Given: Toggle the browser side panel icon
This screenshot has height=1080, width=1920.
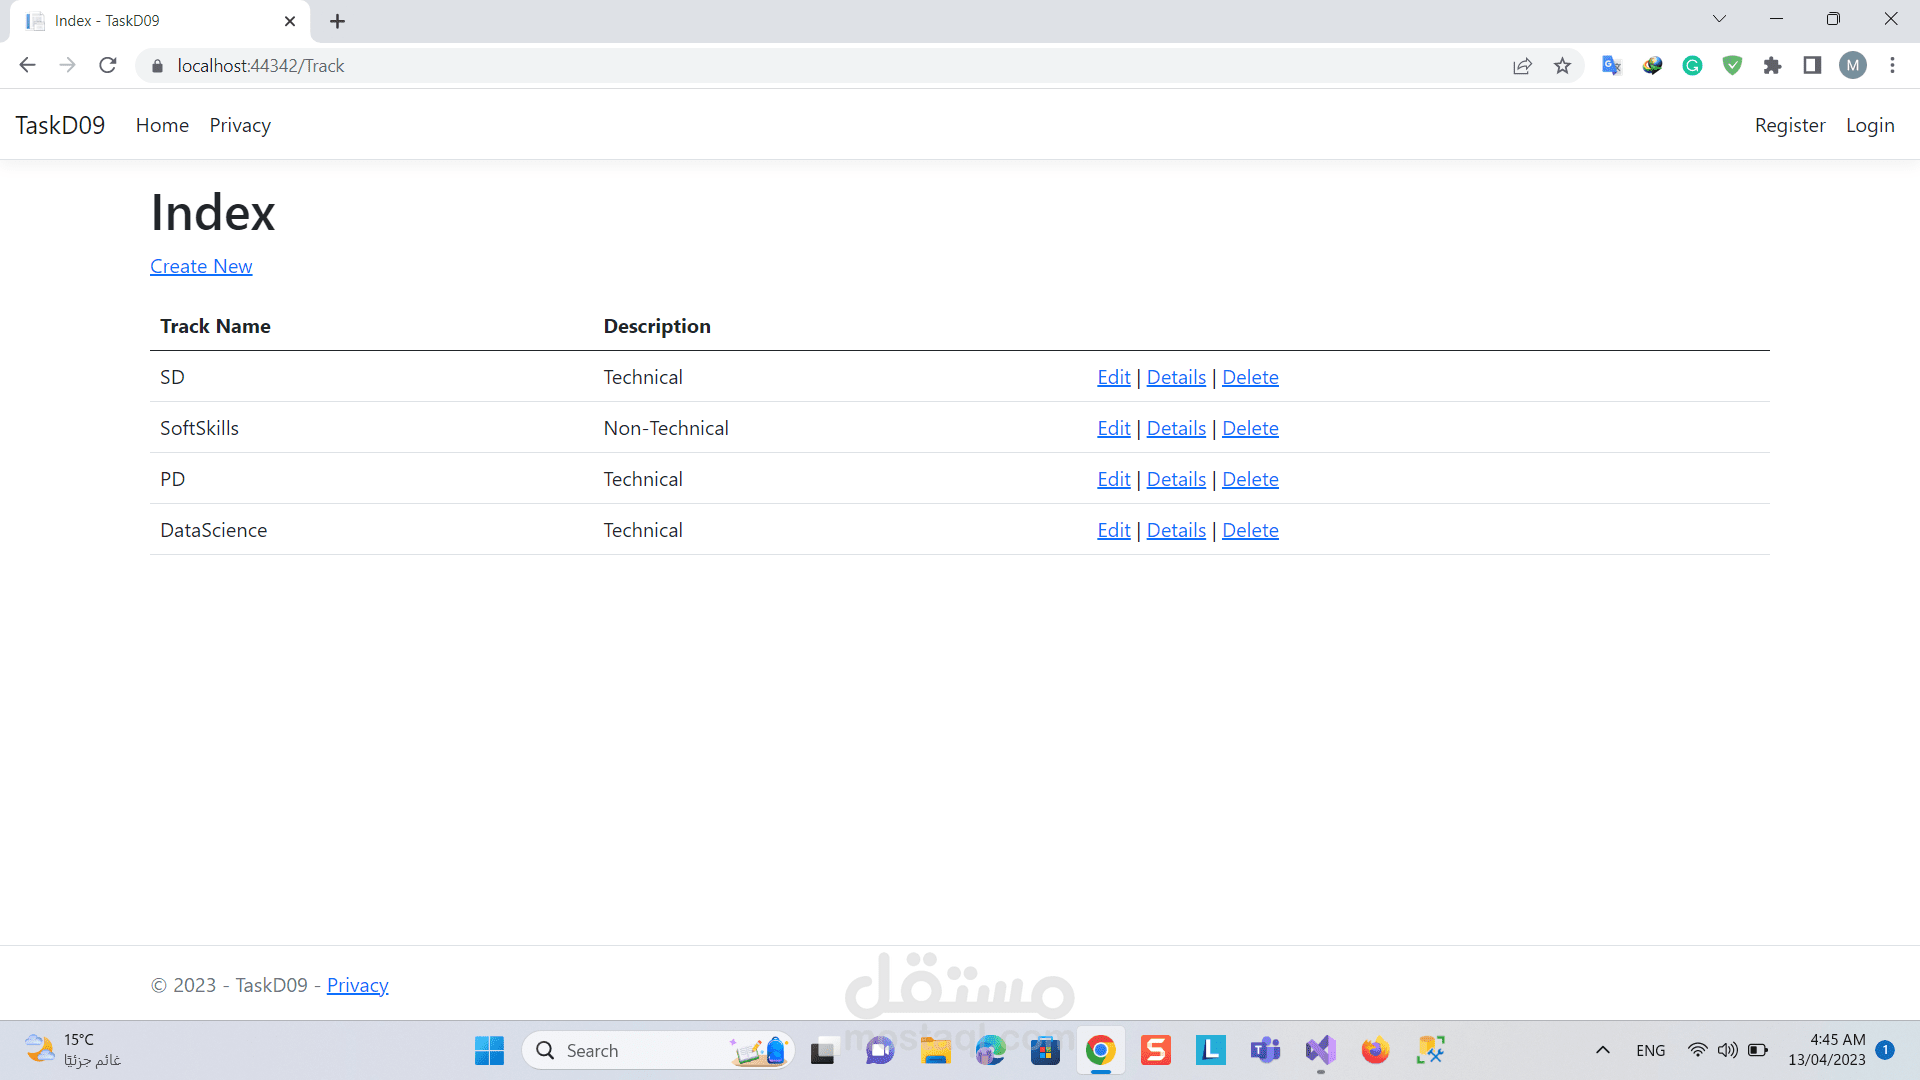Looking at the screenshot, I should coord(1812,66).
